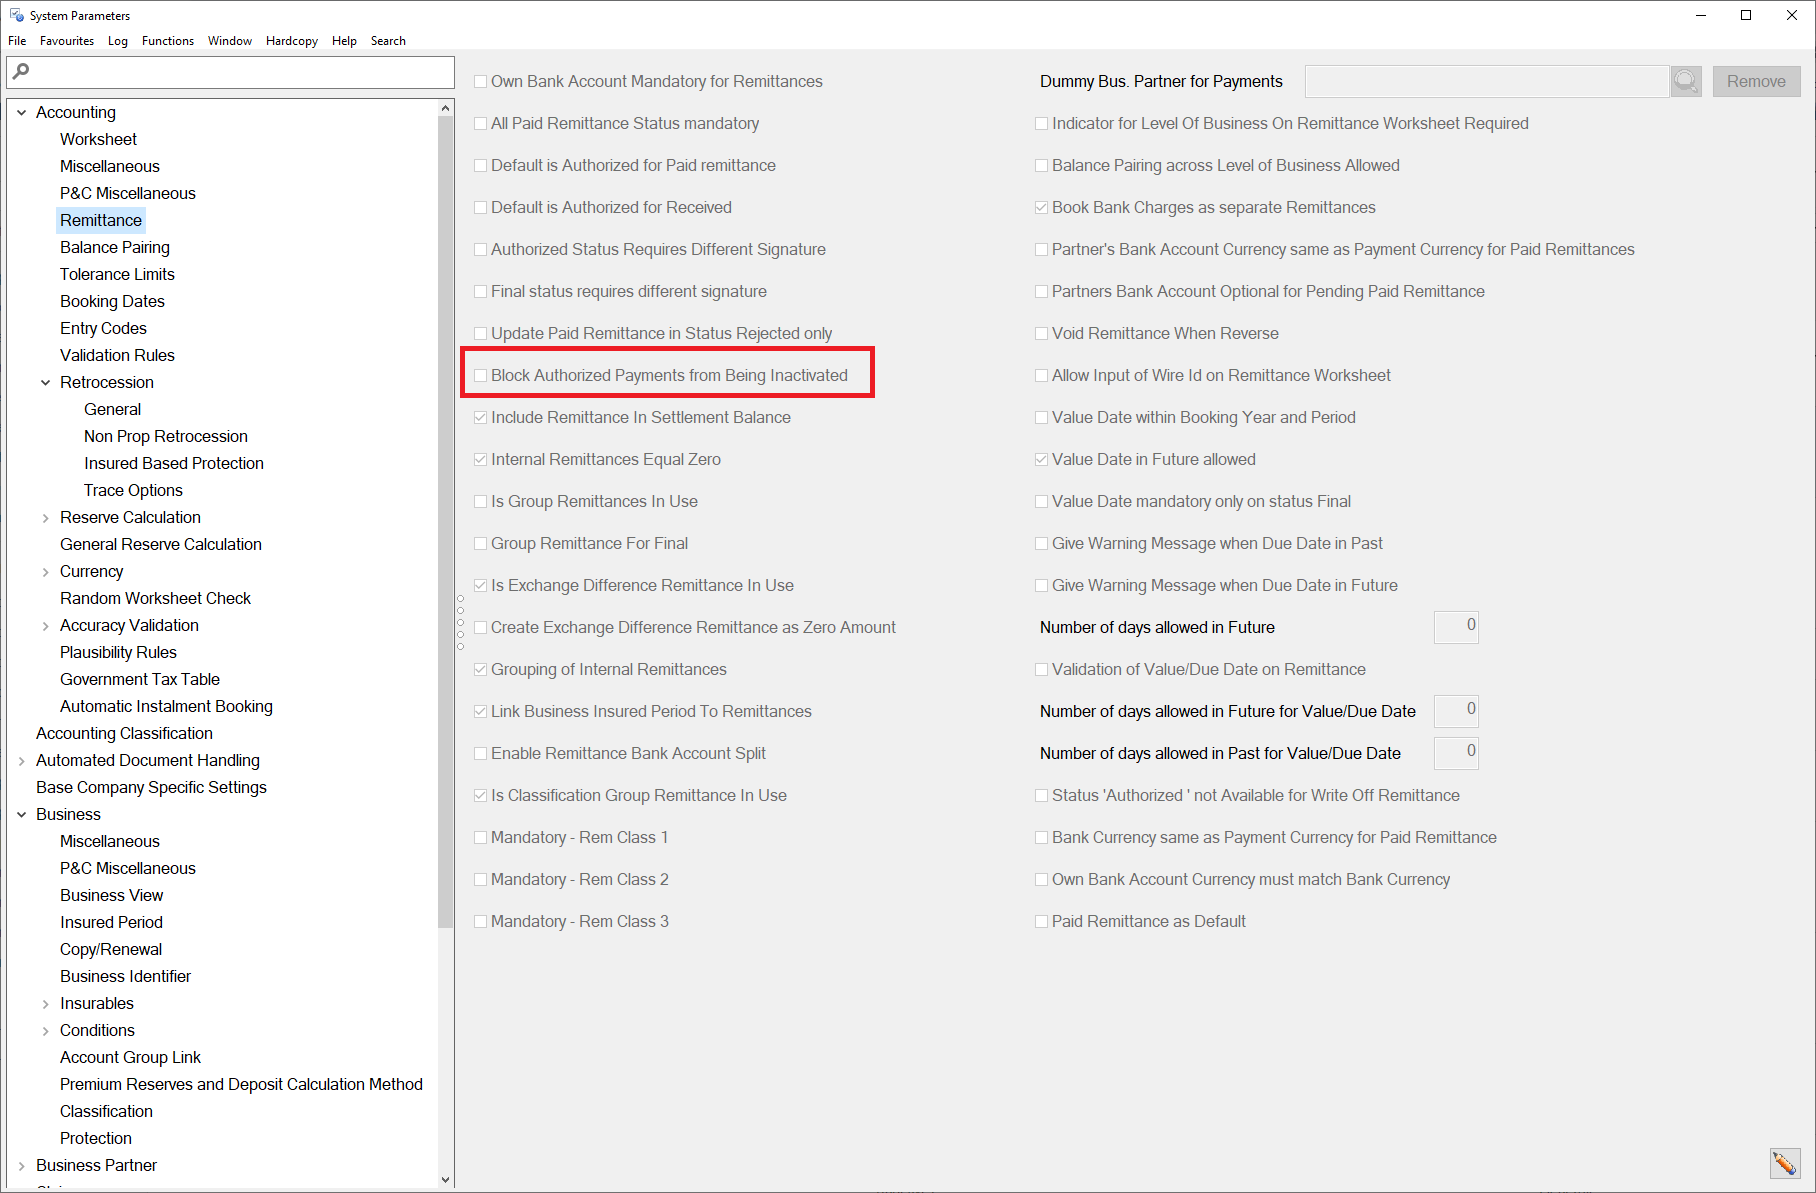The width and height of the screenshot is (1816, 1193).
Task: Uncheck Book Bank Charges as separate Remittances
Action: pos(1042,207)
